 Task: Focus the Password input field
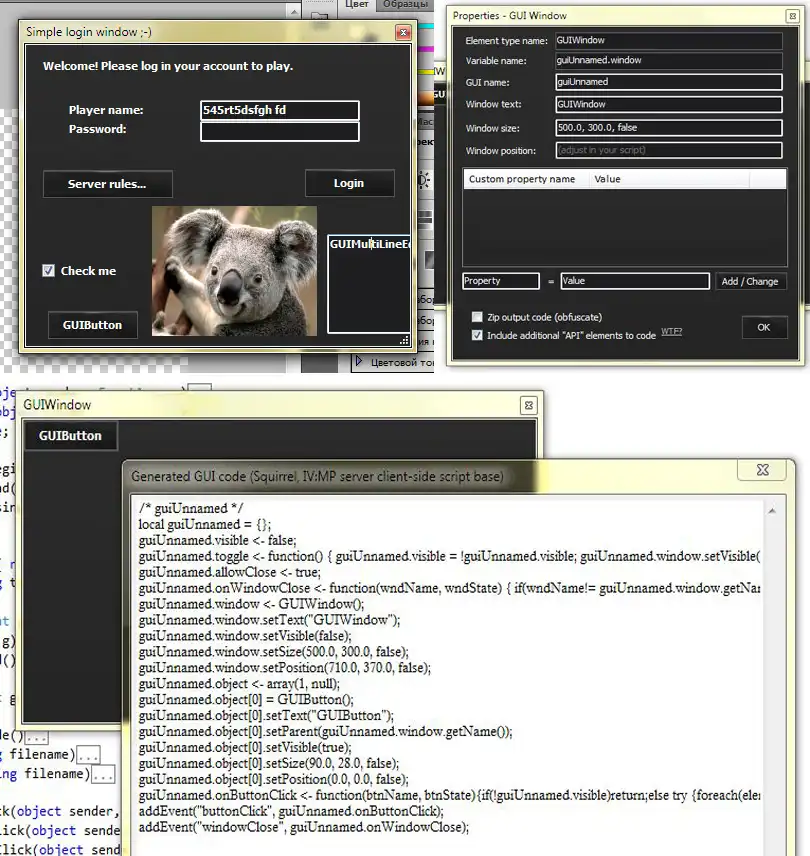(279, 132)
